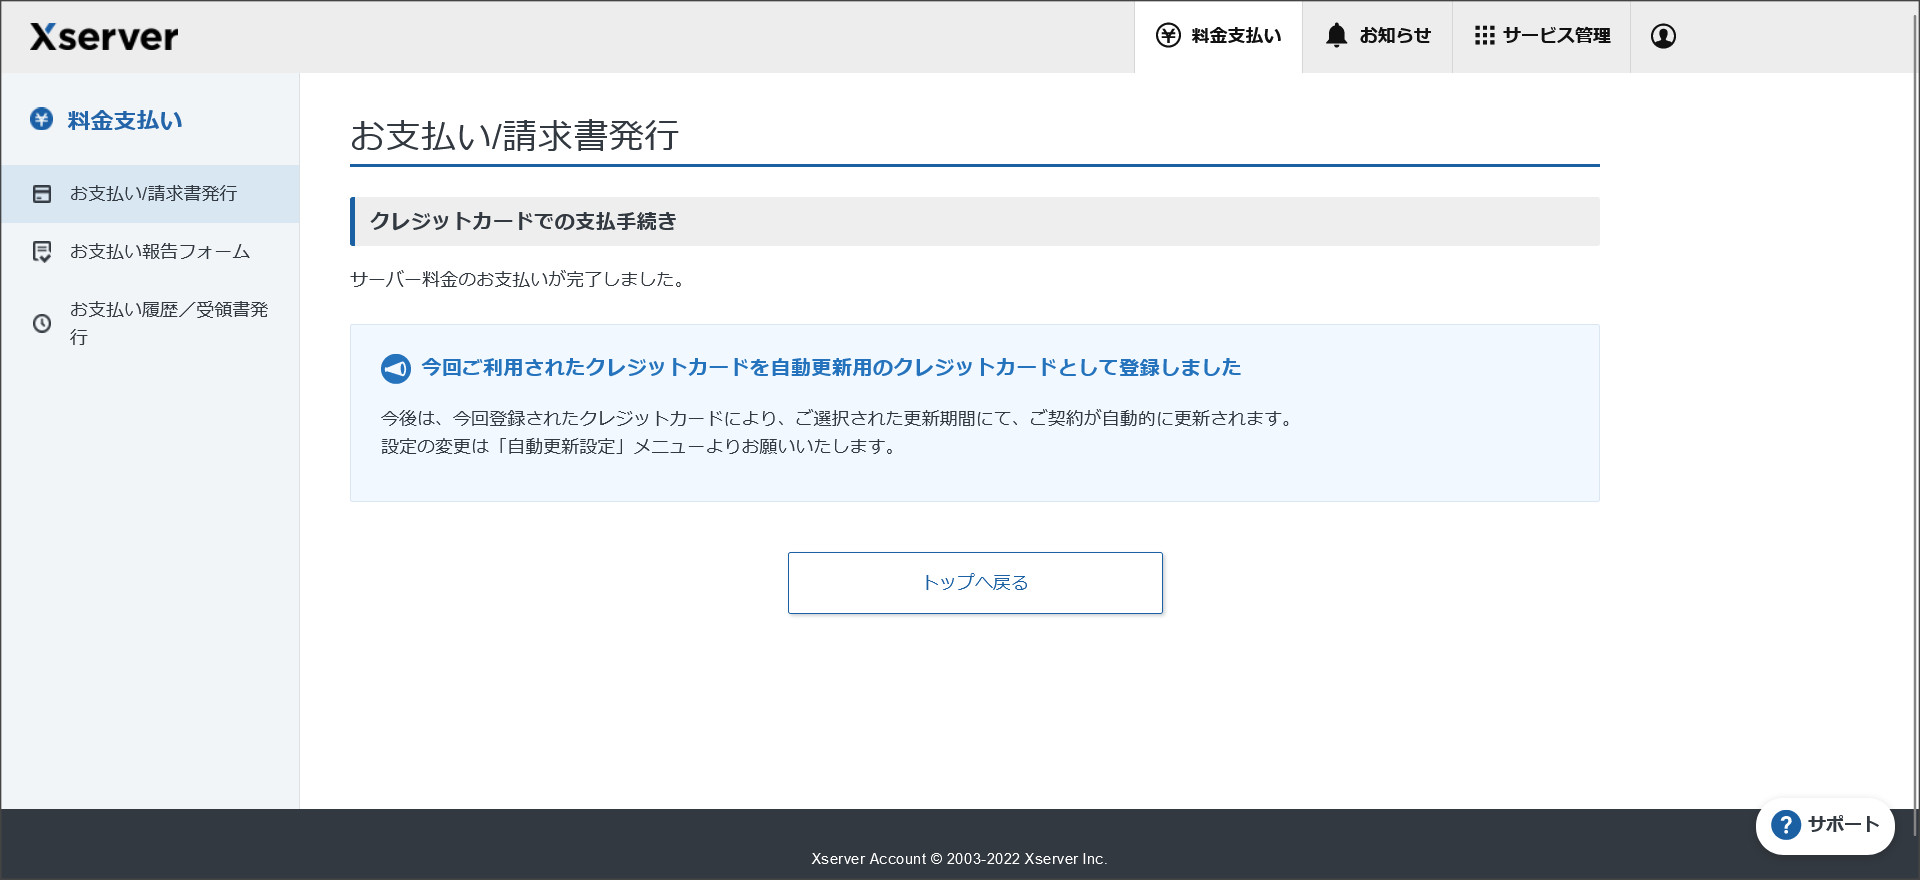1920x880 pixels.
Task: Click the user account profile icon
Action: click(1663, 36)
